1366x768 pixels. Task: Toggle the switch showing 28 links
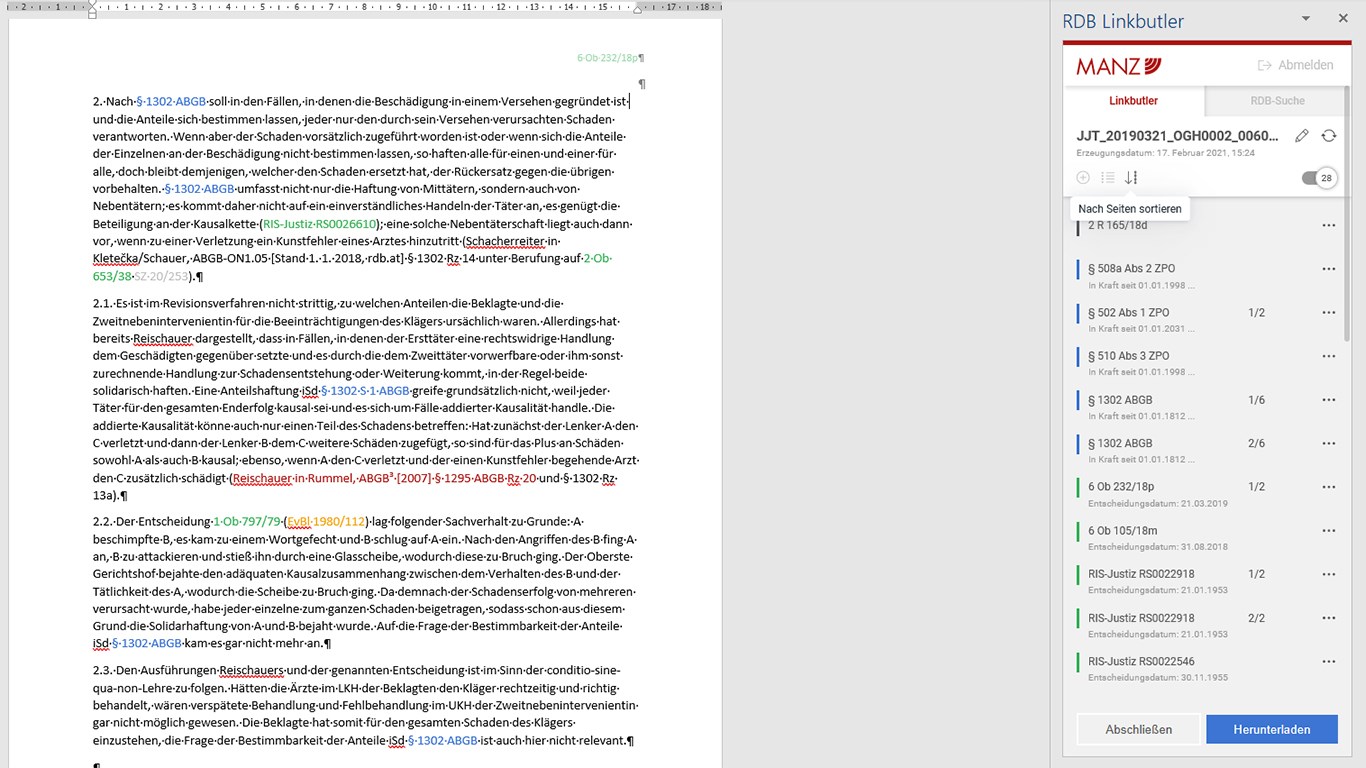(x=1319, y=178)
